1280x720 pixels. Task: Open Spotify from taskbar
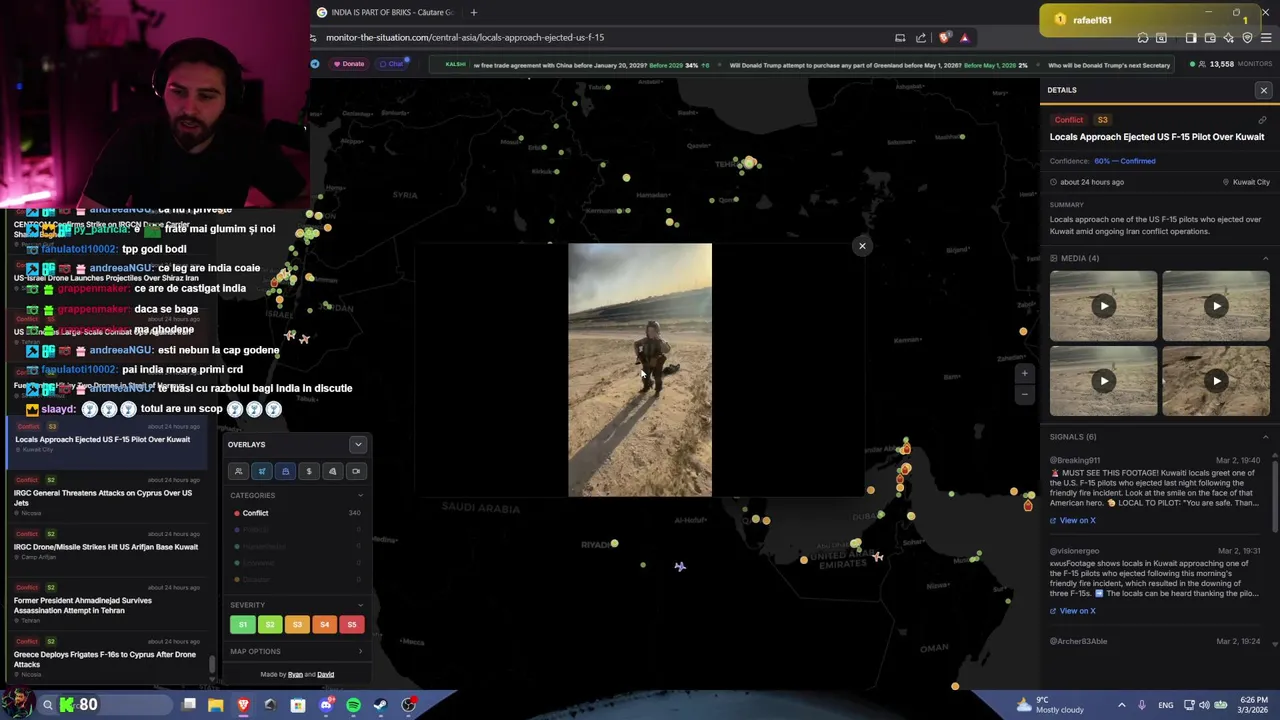353,705
